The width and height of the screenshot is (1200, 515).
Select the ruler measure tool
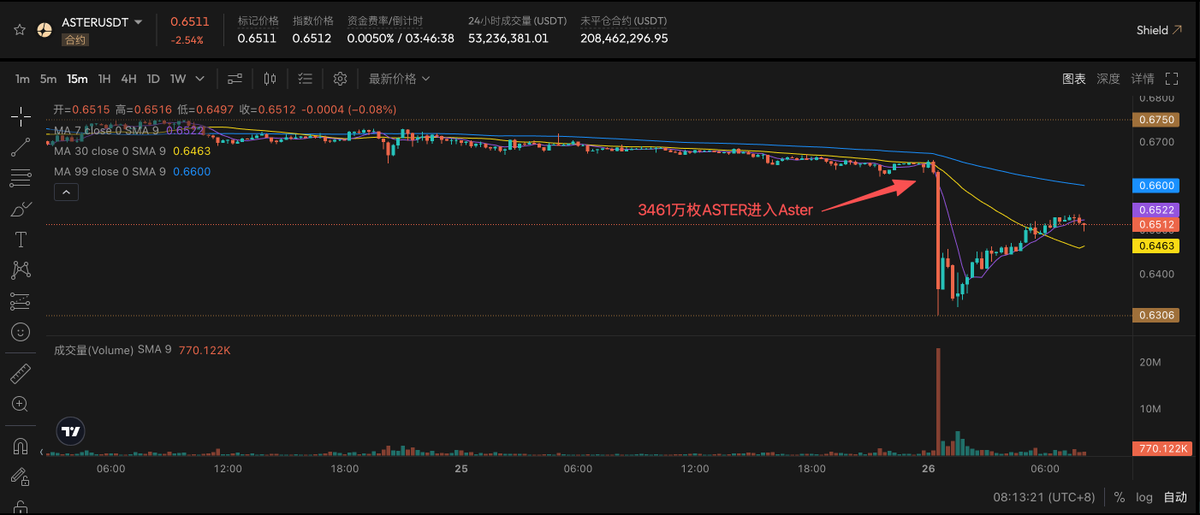coord(20,373)
